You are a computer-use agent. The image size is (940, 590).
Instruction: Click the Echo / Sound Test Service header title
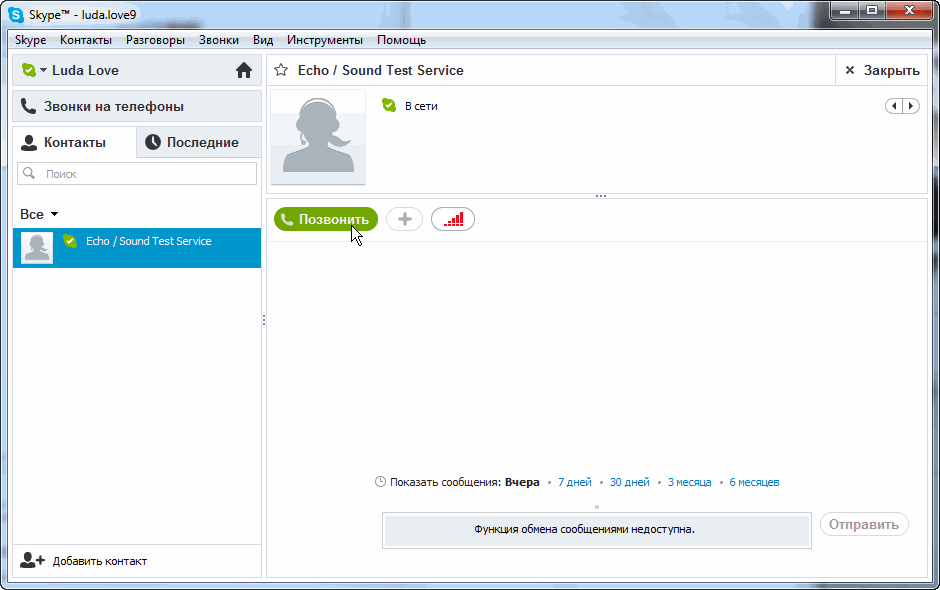(x=381, y=70)
